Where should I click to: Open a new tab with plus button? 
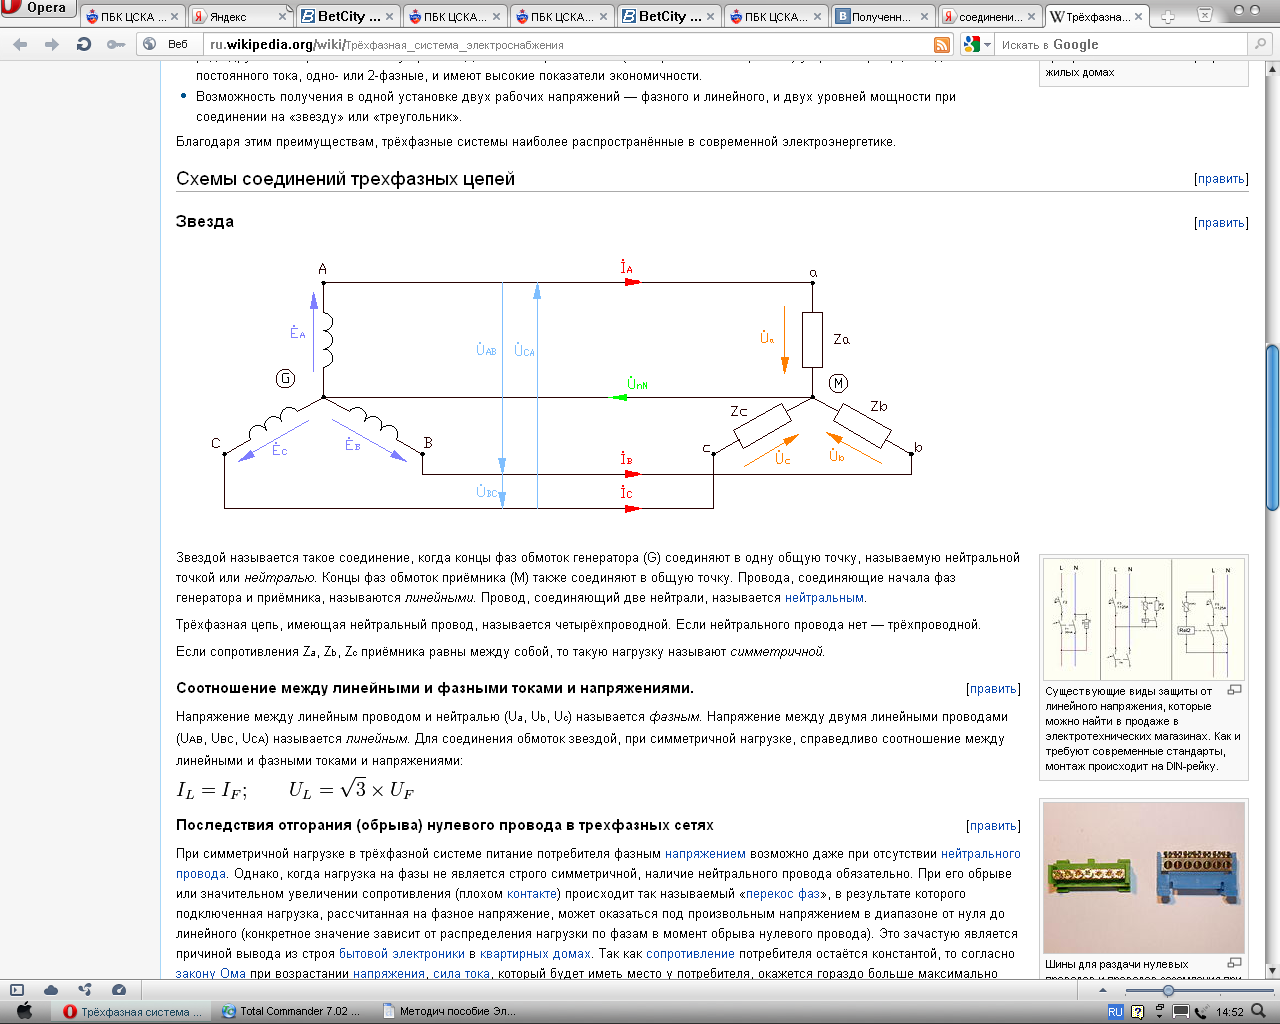tap(1167, 17)
